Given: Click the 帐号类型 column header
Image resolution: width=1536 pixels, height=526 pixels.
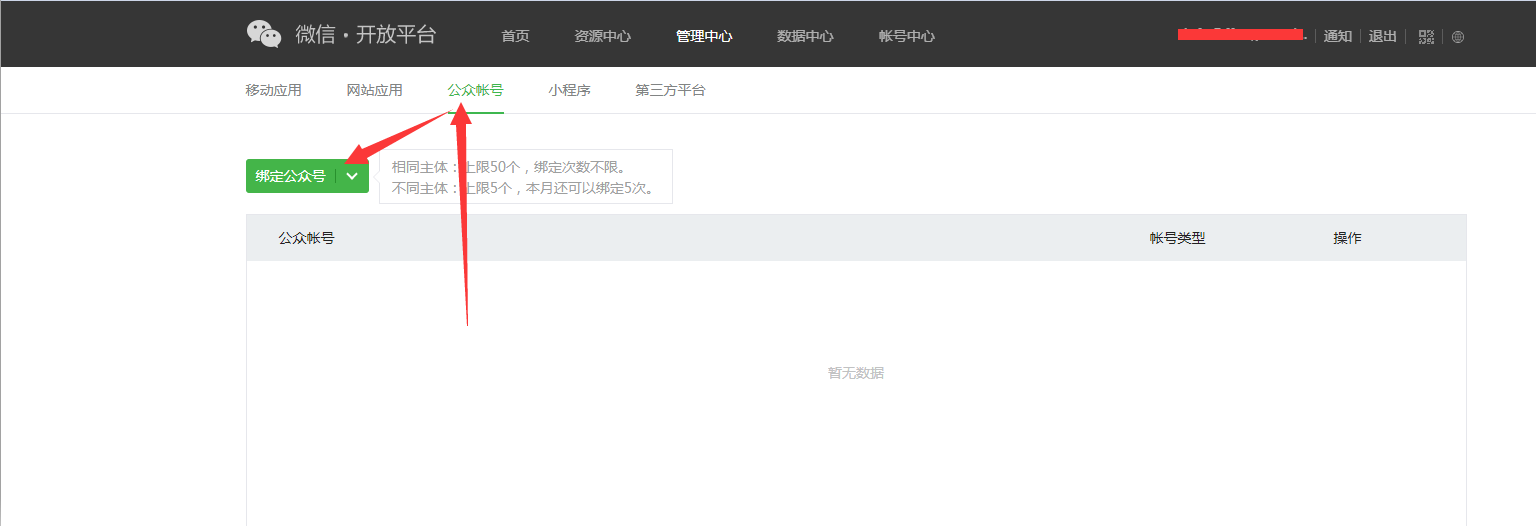Looking at the screenshot, I should point(1177,238).
